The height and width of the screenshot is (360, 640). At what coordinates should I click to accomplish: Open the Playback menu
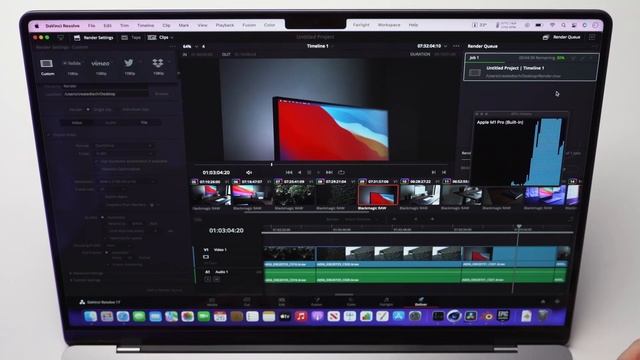(x=224, y=25)
